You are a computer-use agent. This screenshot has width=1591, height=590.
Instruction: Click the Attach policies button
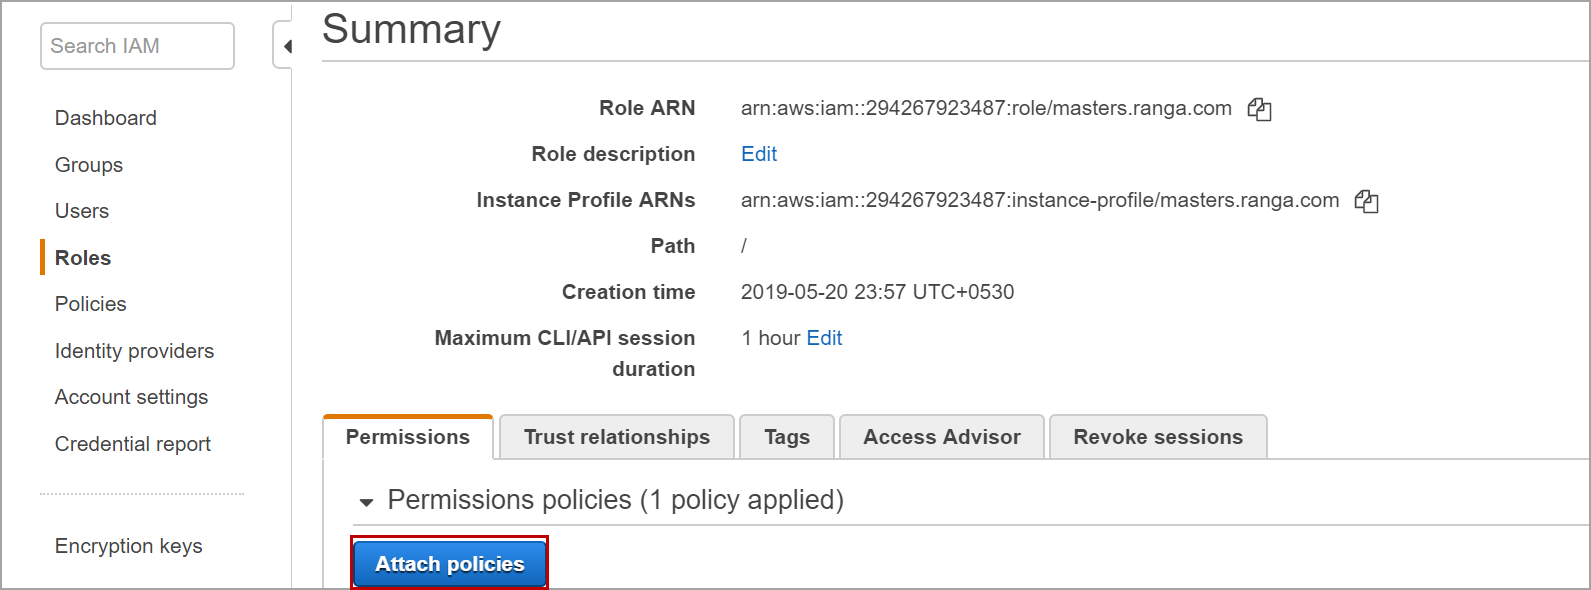point(450,564)
